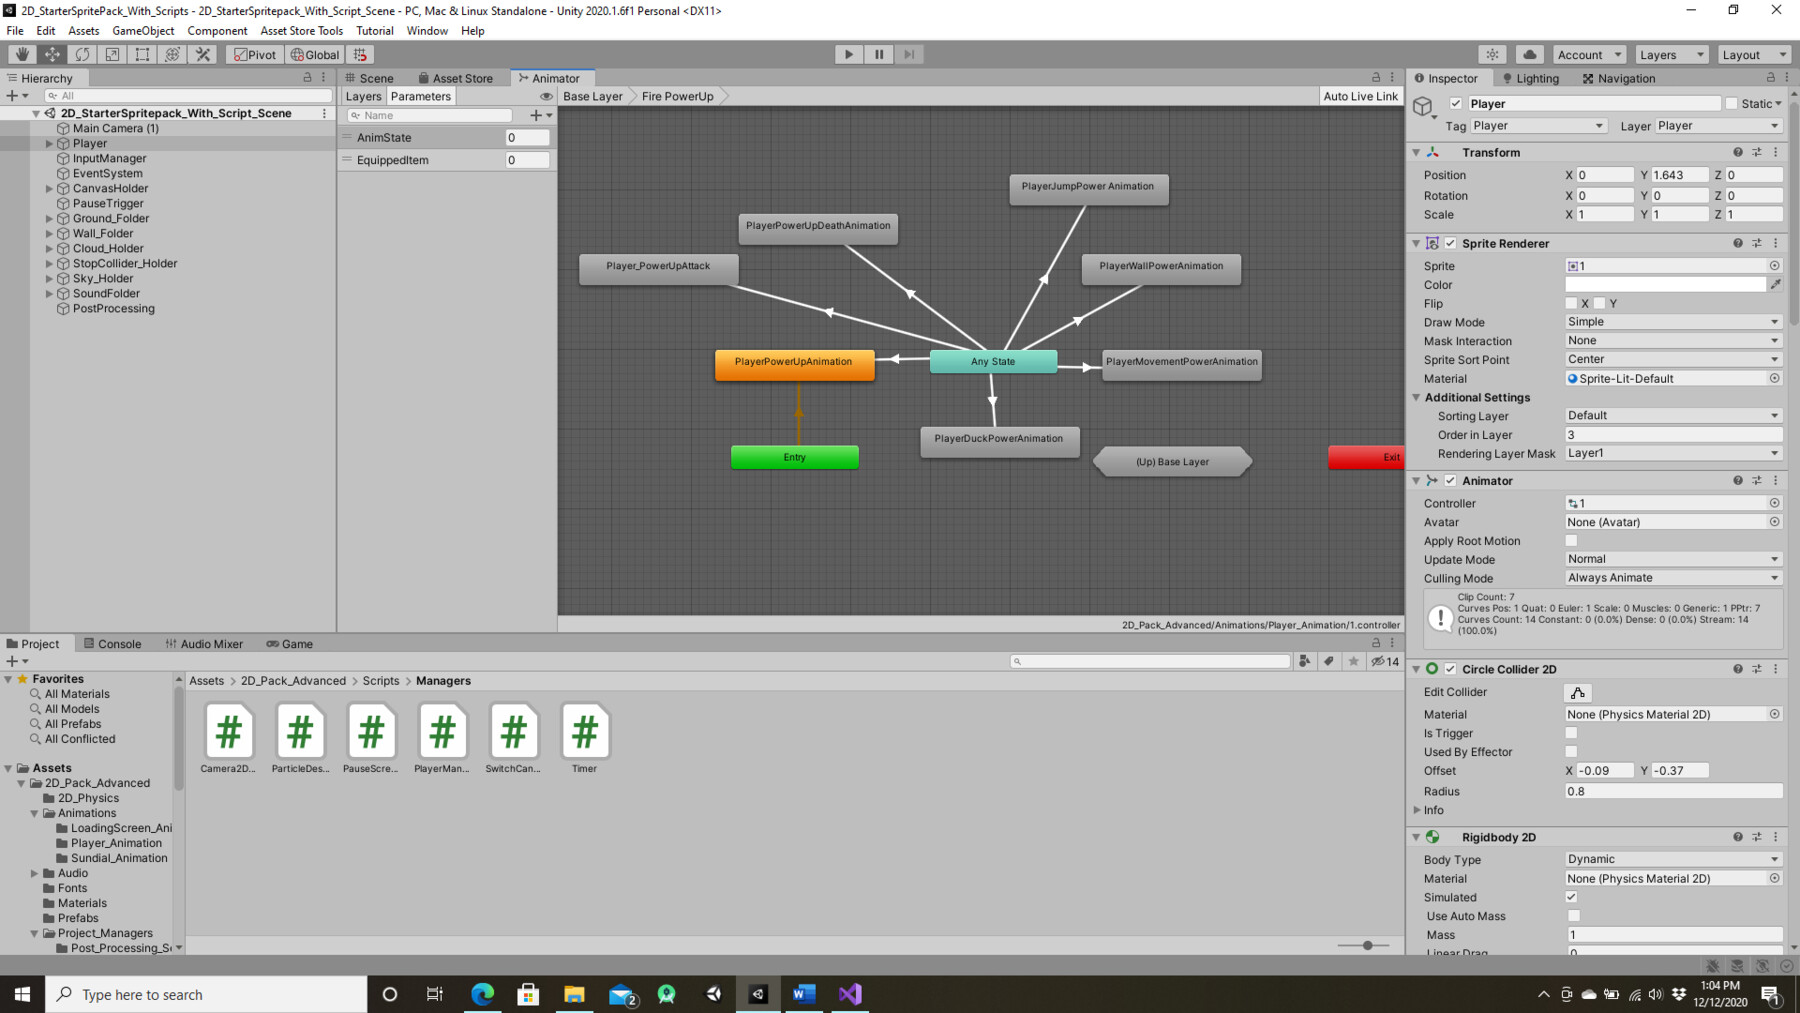The width and height of the screenshot is (1800, 1013).
Task: Click search by type icon in Project
Action: (x=1305, y=661)
